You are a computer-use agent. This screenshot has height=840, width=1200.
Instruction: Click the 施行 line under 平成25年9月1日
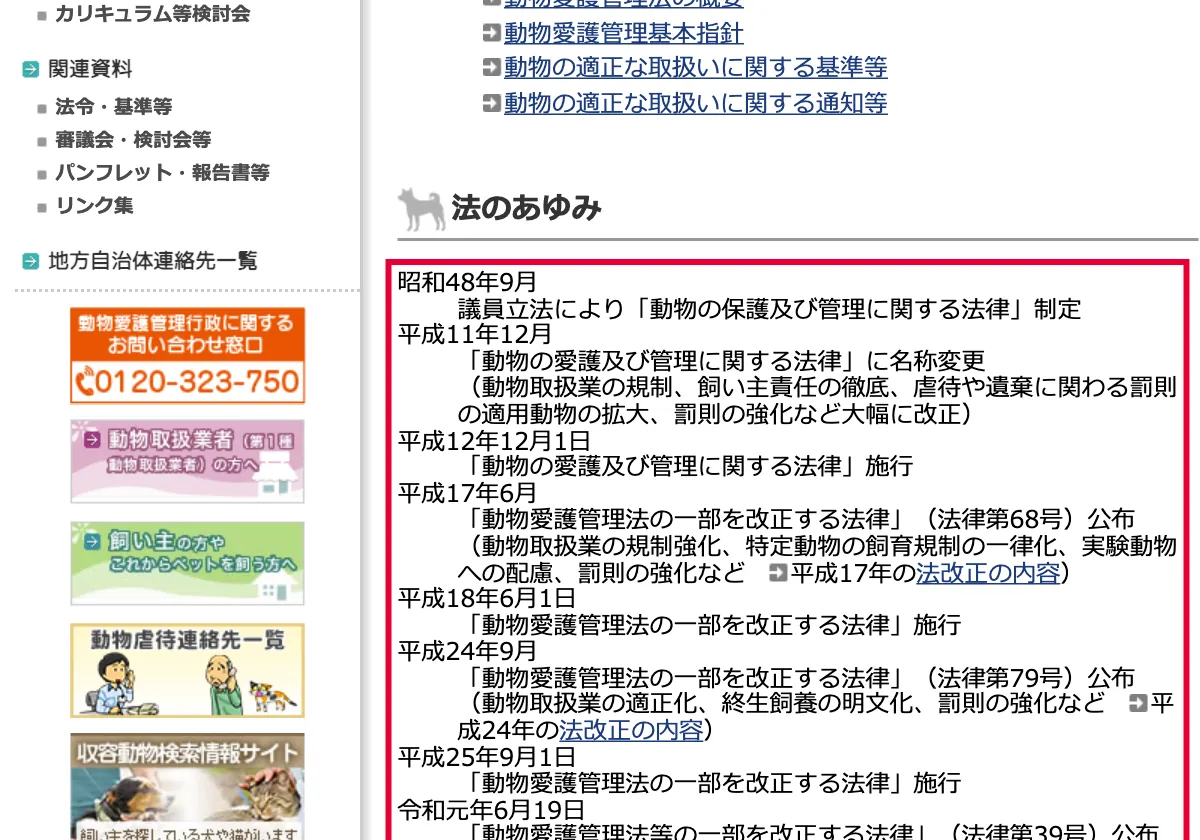tap(714, 782)
